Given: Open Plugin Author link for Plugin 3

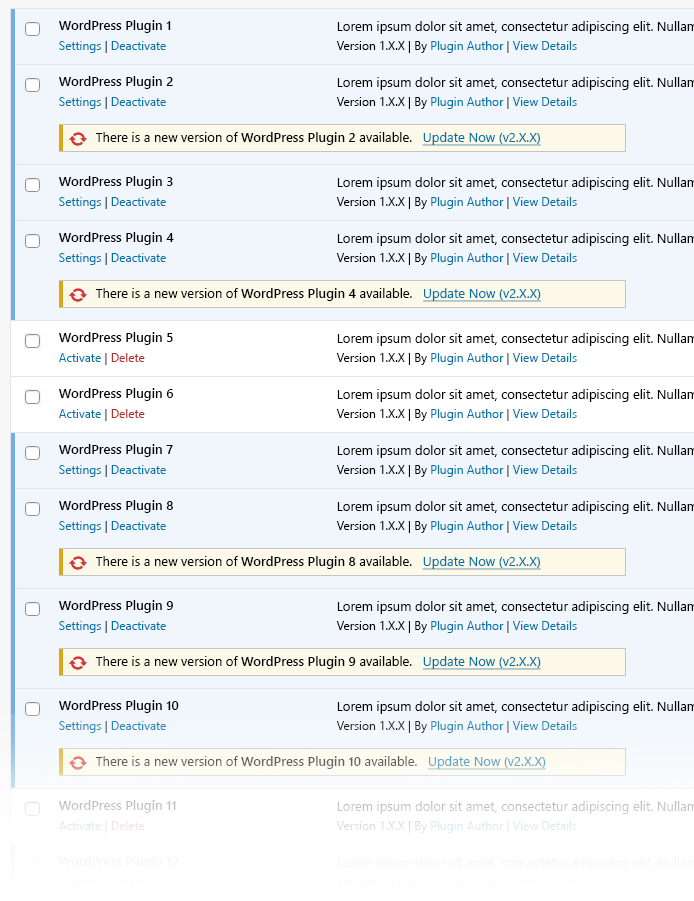Looking at the screenshot, I should tap(466, 202).
